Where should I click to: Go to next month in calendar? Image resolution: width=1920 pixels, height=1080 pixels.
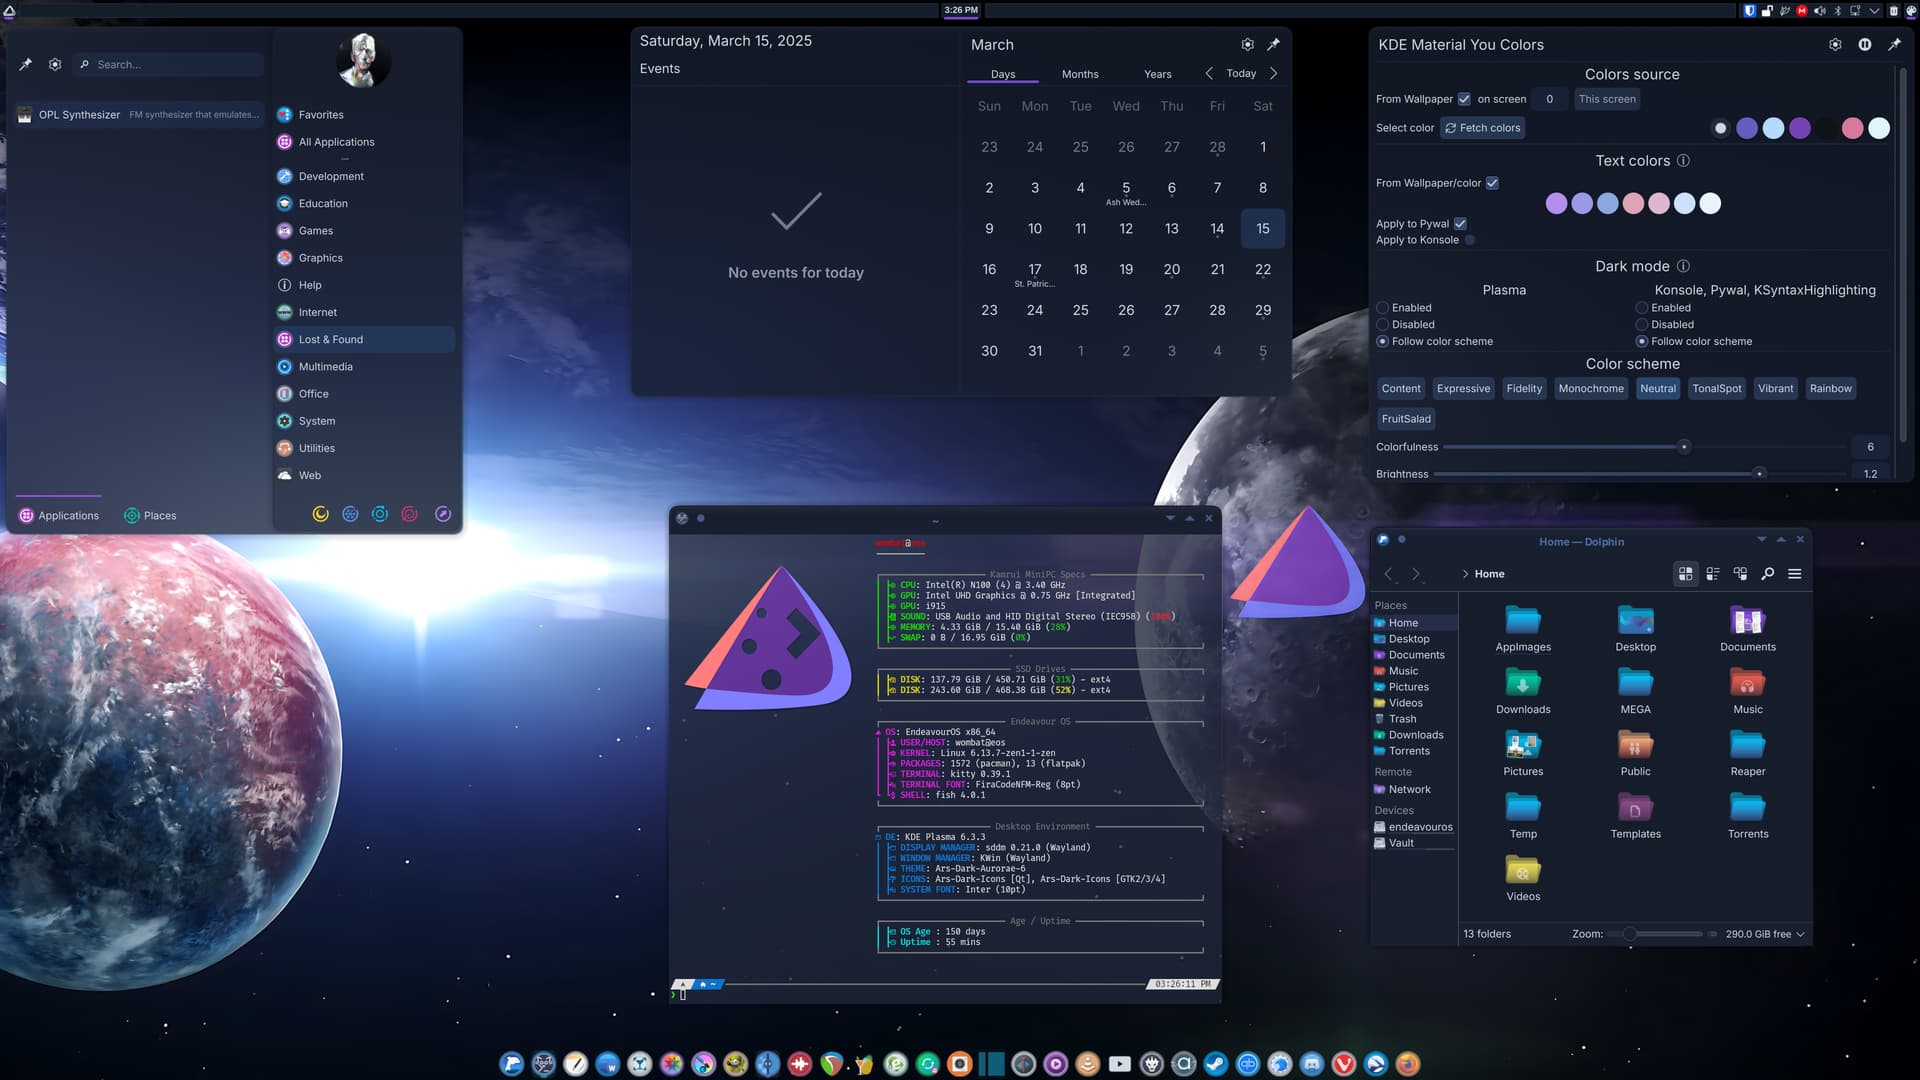1273,73
